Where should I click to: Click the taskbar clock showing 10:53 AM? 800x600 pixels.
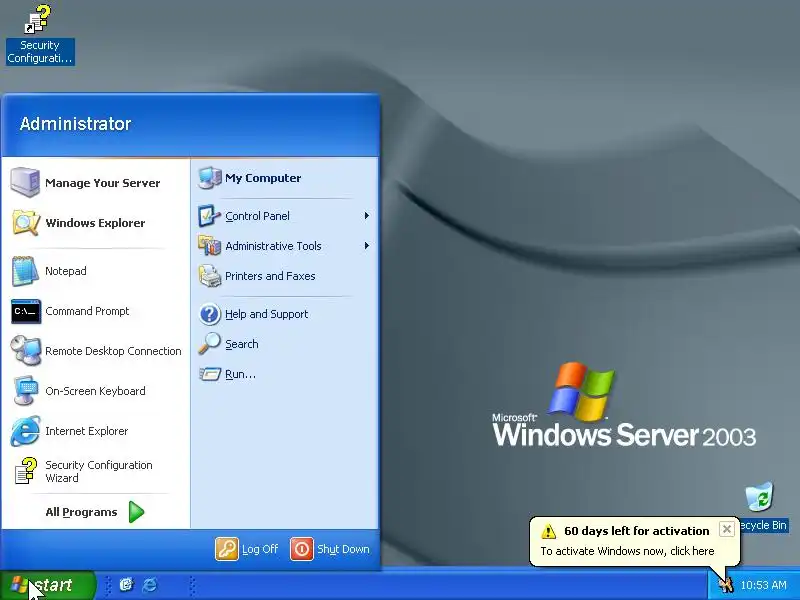pyautogui.click(x=763, y=585)
